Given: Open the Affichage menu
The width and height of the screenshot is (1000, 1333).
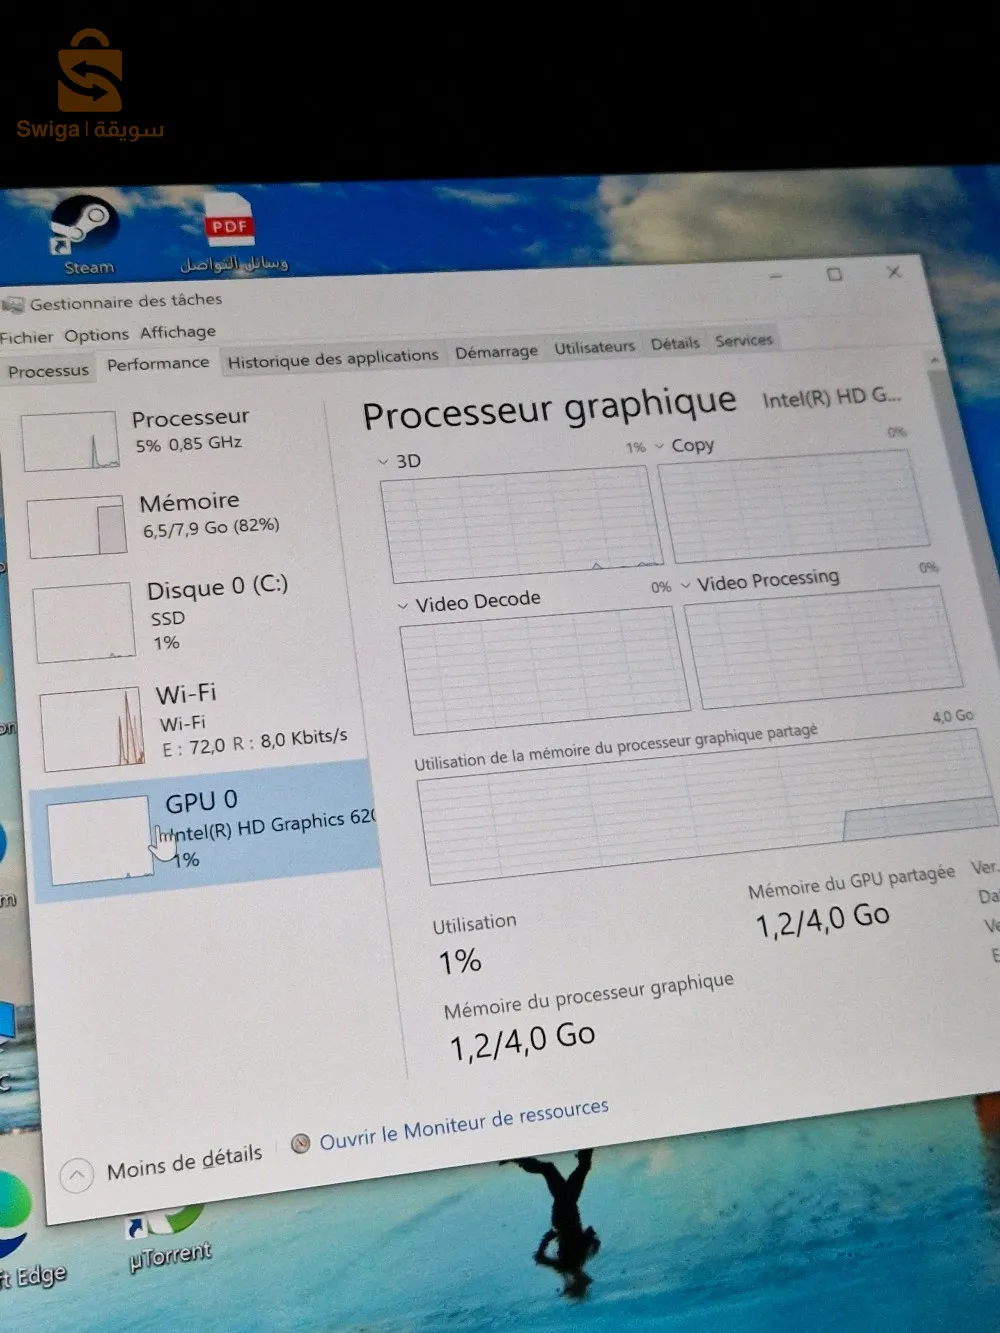Looking at the screenshot, I should pos(177,332).
